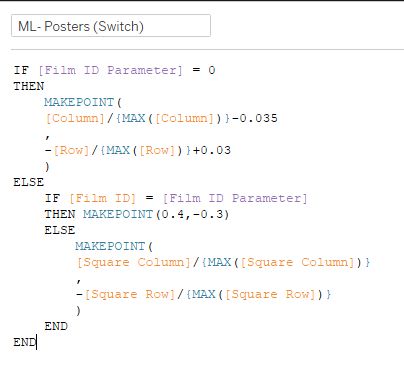Click the [Film ID Parameter] reference on first line
This screenshot has width=404, height=367.
coord(111,70)
